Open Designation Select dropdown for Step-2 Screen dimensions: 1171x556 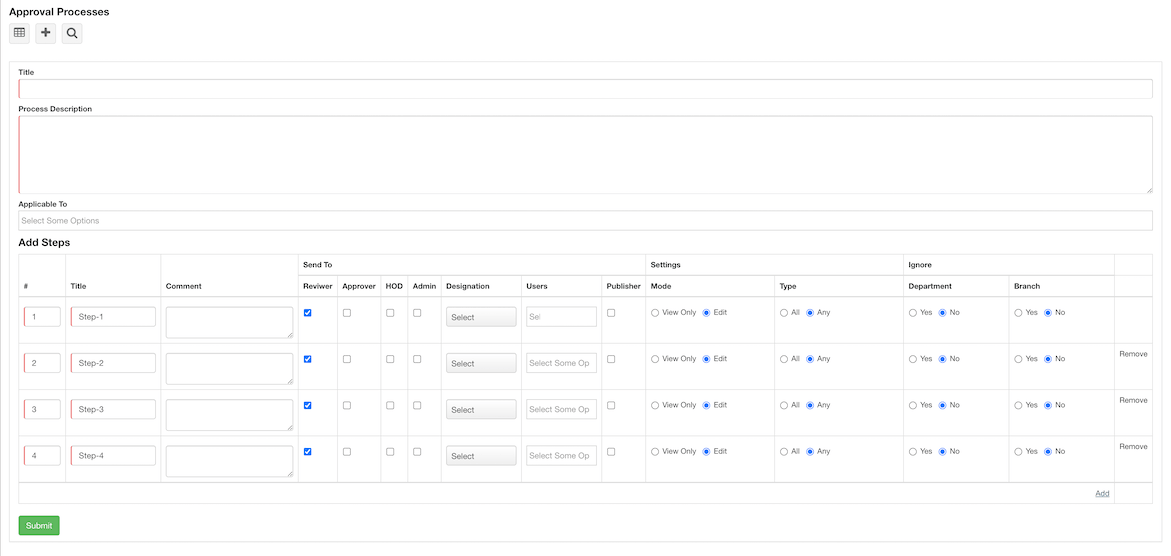481,363
